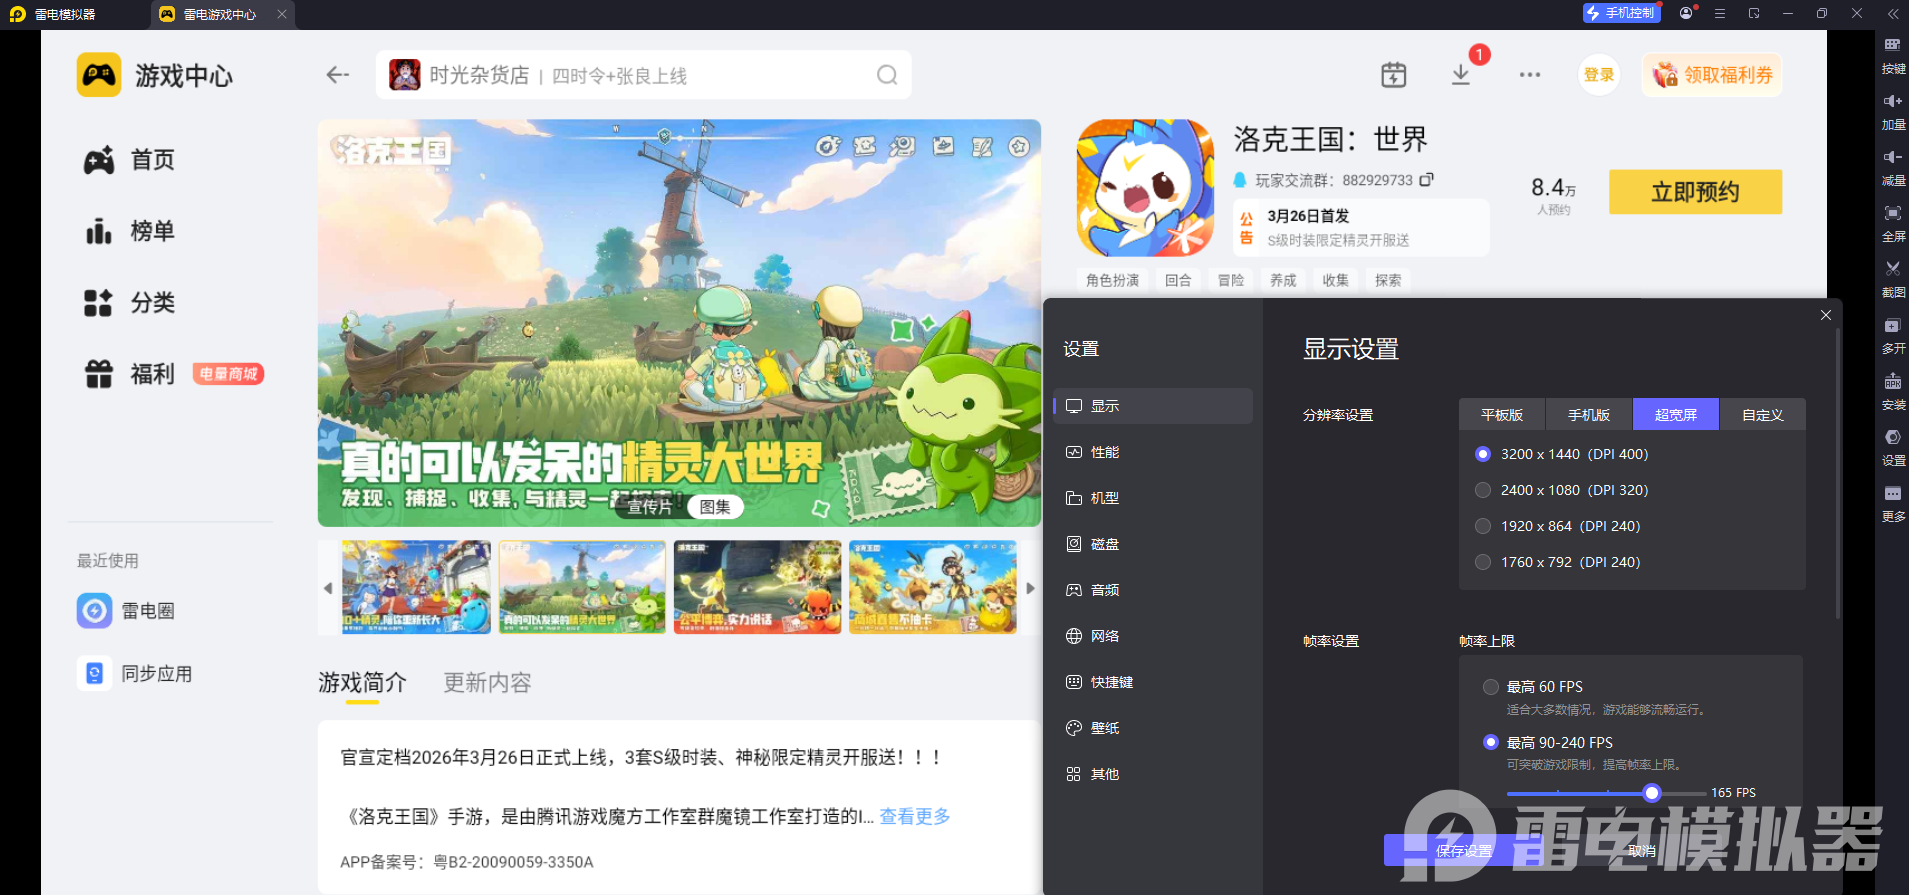Open 其他 settings section

pos(1153,774)
